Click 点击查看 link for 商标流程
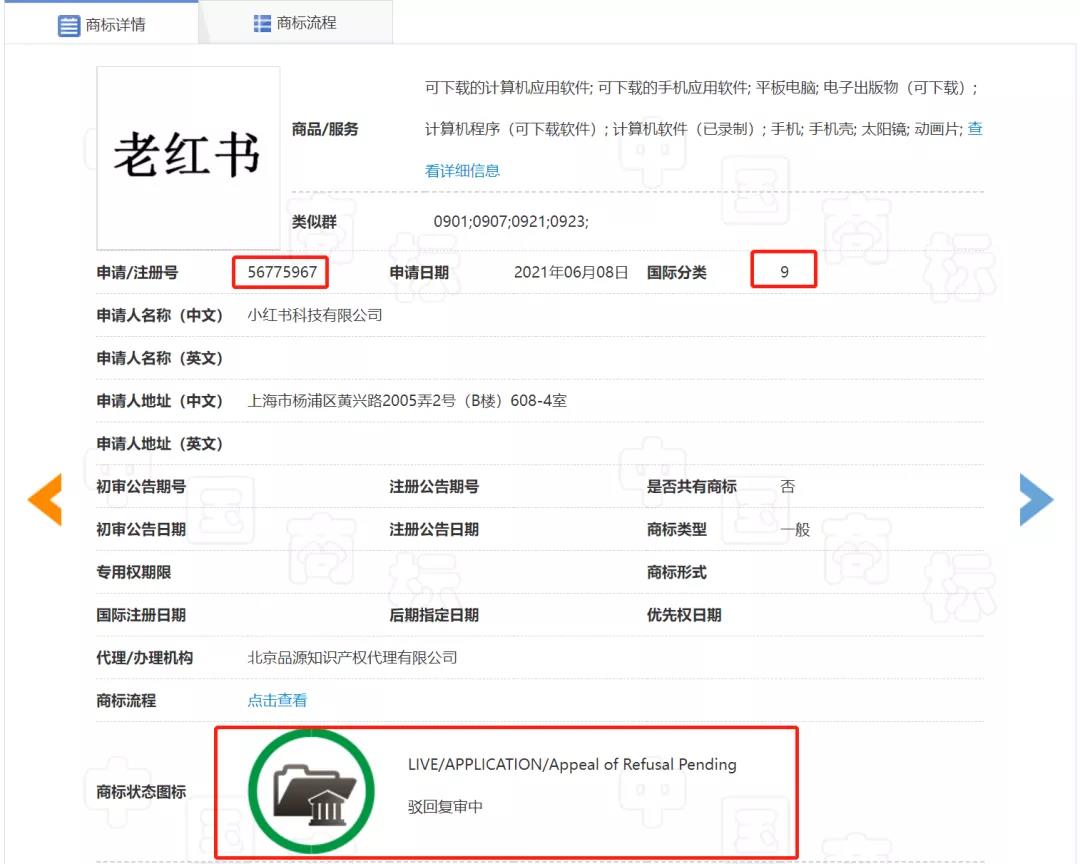Screen dimensions: 1080x864 tap(277, 701)
